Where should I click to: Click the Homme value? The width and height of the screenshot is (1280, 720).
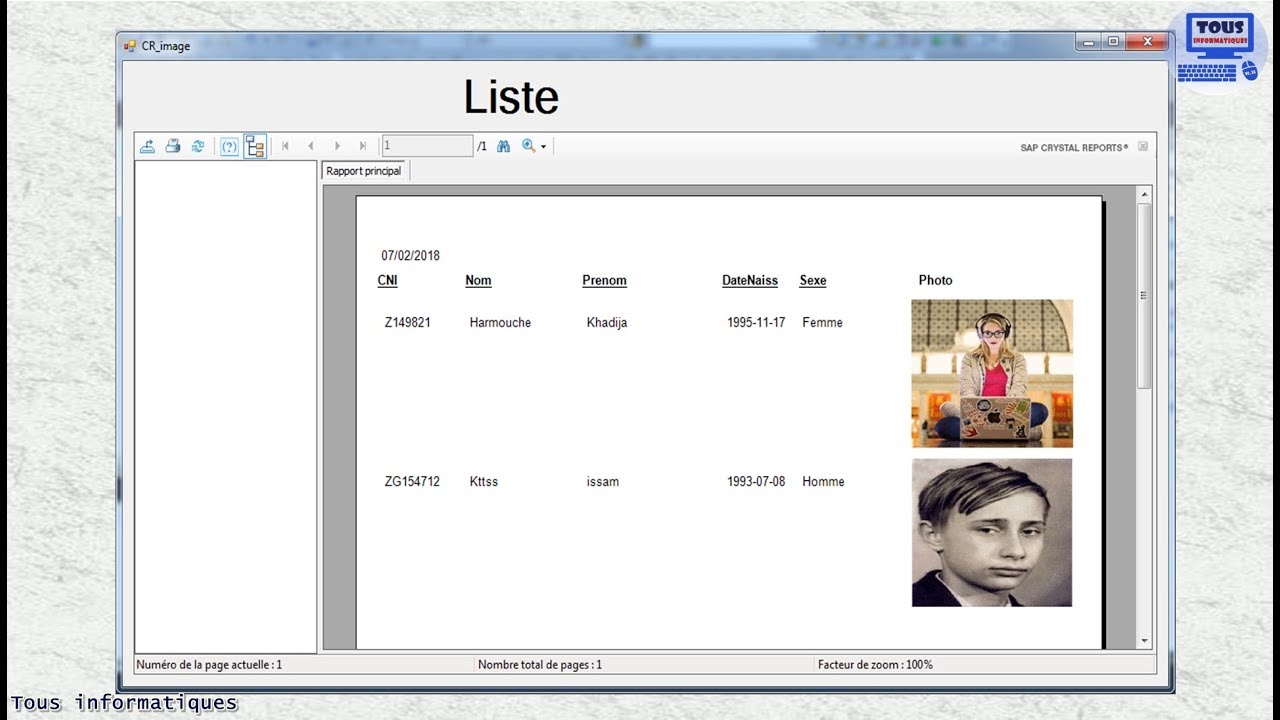pos(823,481)
